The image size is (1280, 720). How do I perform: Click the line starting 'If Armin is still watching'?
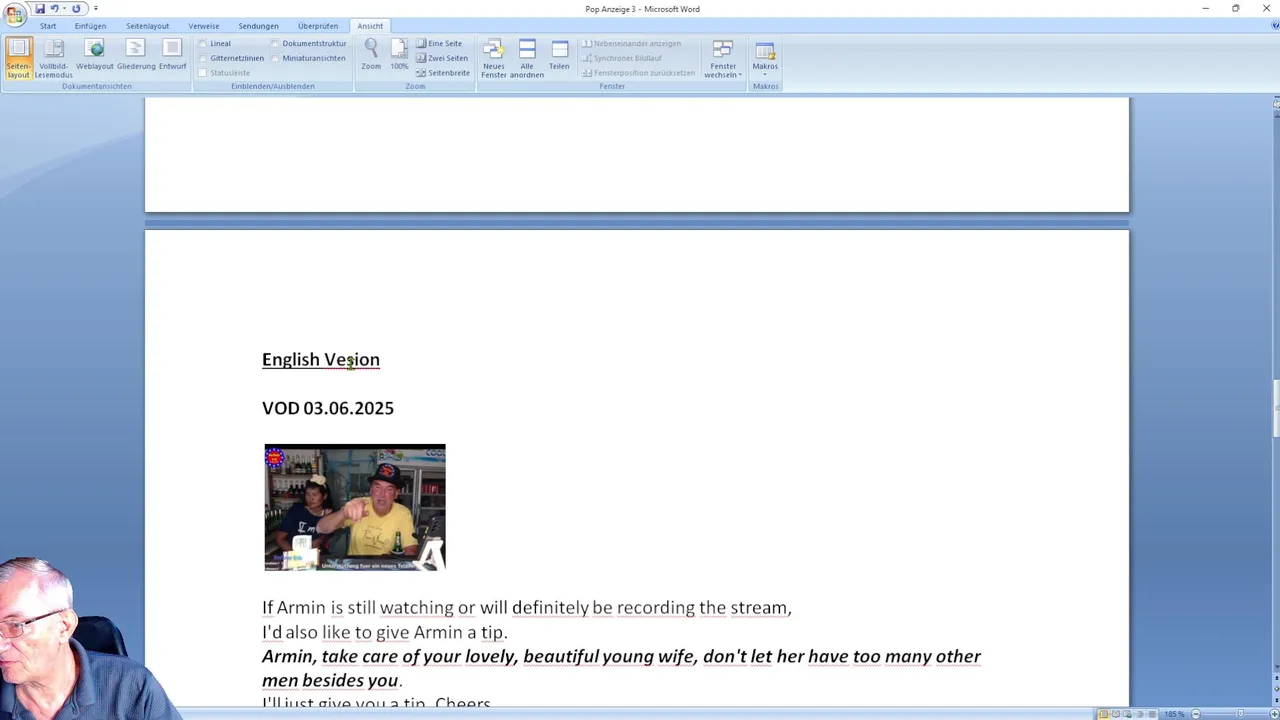click(527, 608)
